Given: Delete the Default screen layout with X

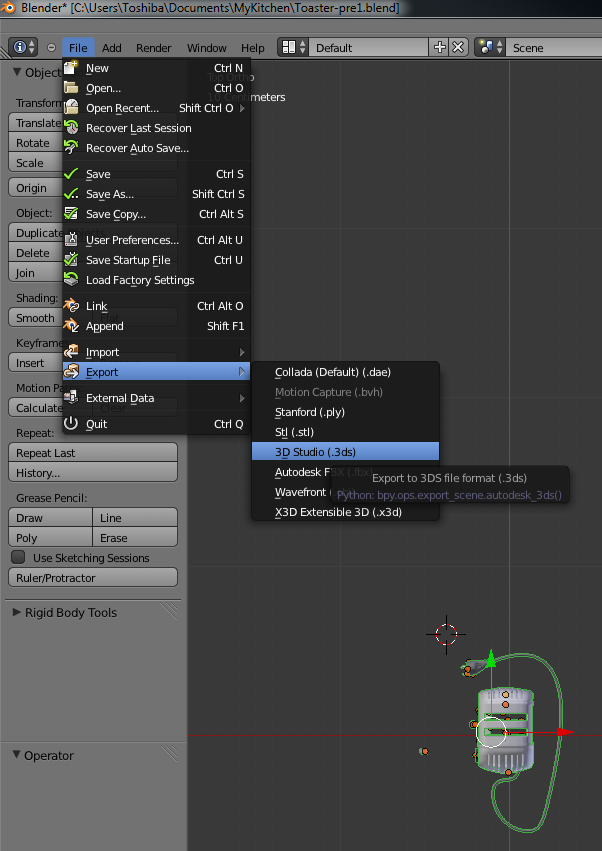Looking at the screenshot, I should pos(458,48).
